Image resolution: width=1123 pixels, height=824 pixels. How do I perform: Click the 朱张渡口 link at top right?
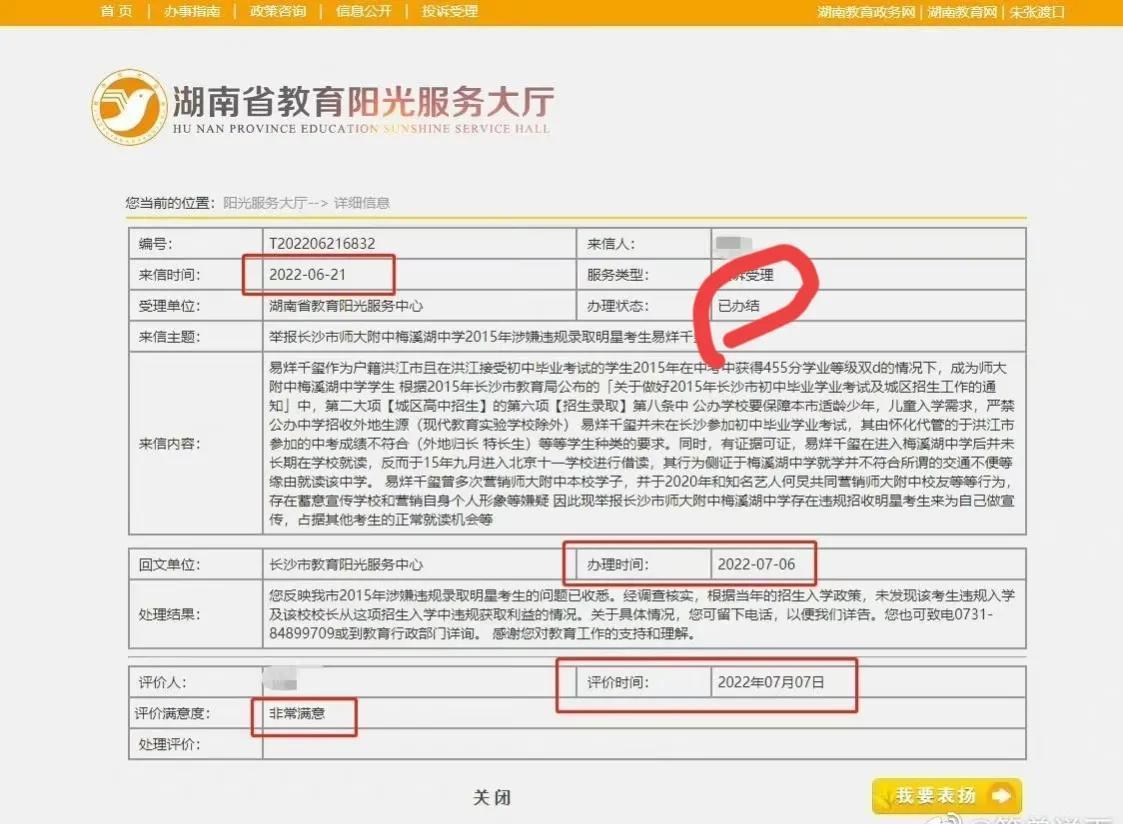click(x=1036, y=12)
